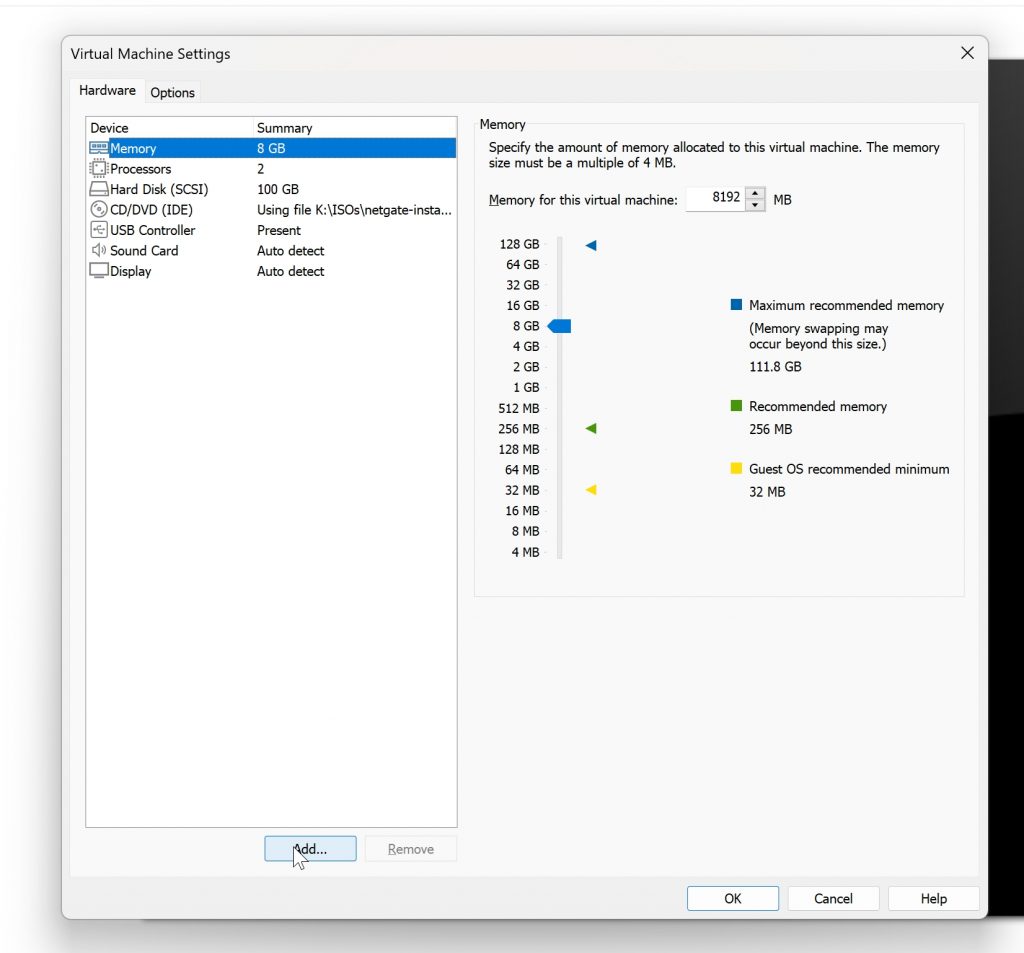Select the Sound Card speaker icon
Viewport: 1024px width, 953px height.
tap(98, 251)
